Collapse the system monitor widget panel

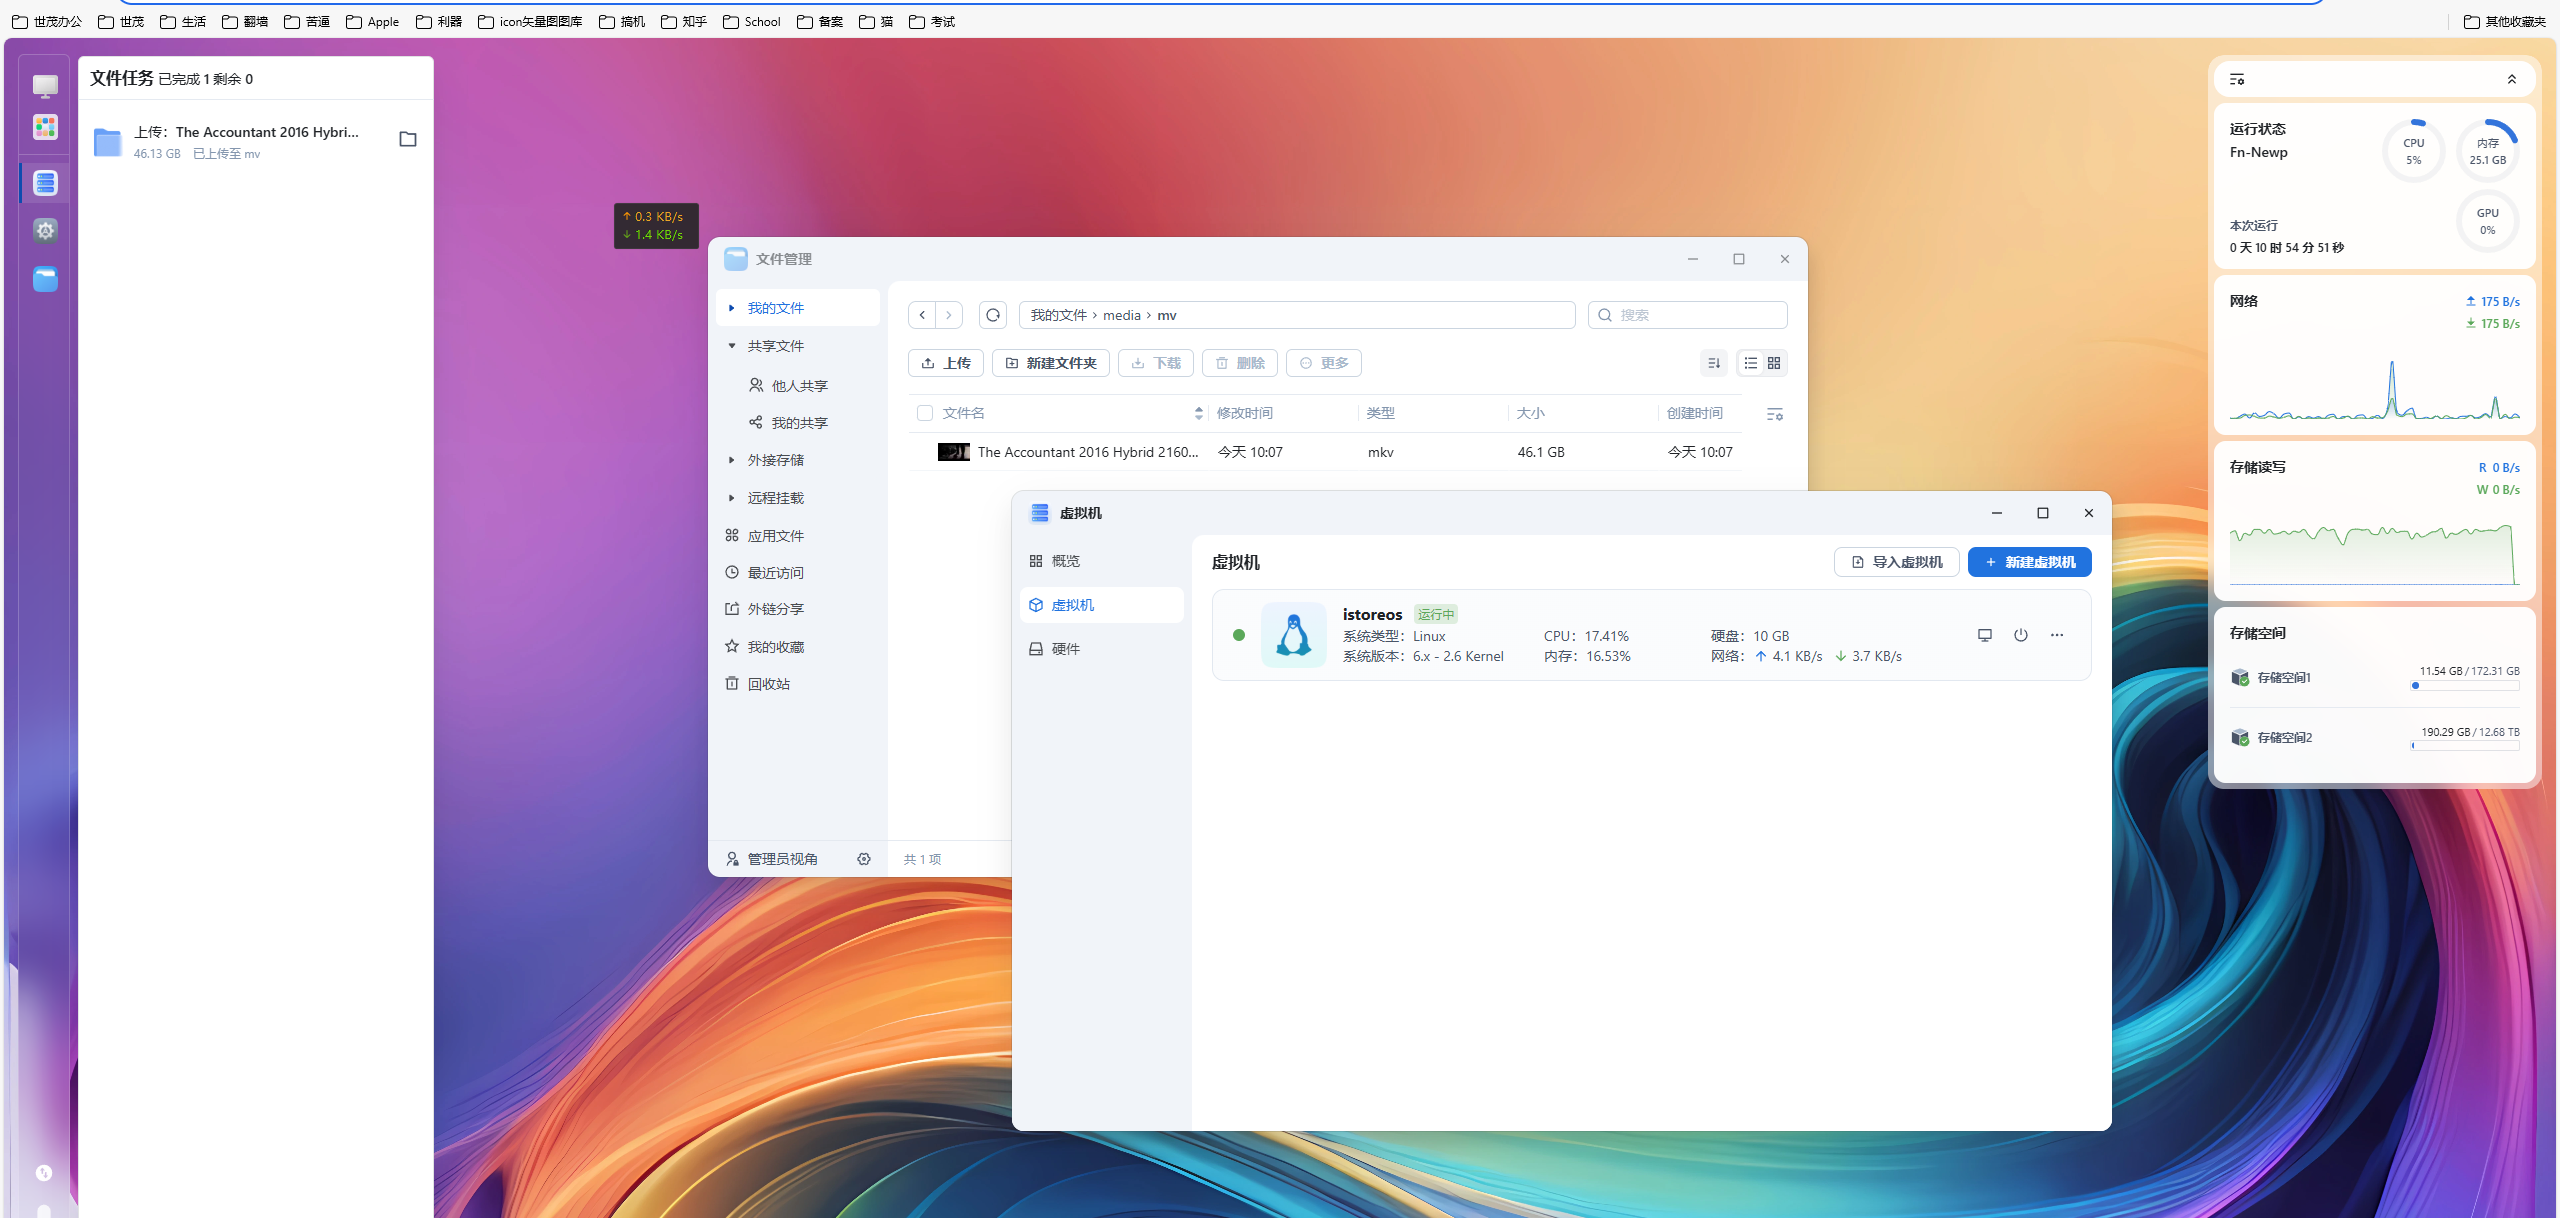tap(2511, 79)
